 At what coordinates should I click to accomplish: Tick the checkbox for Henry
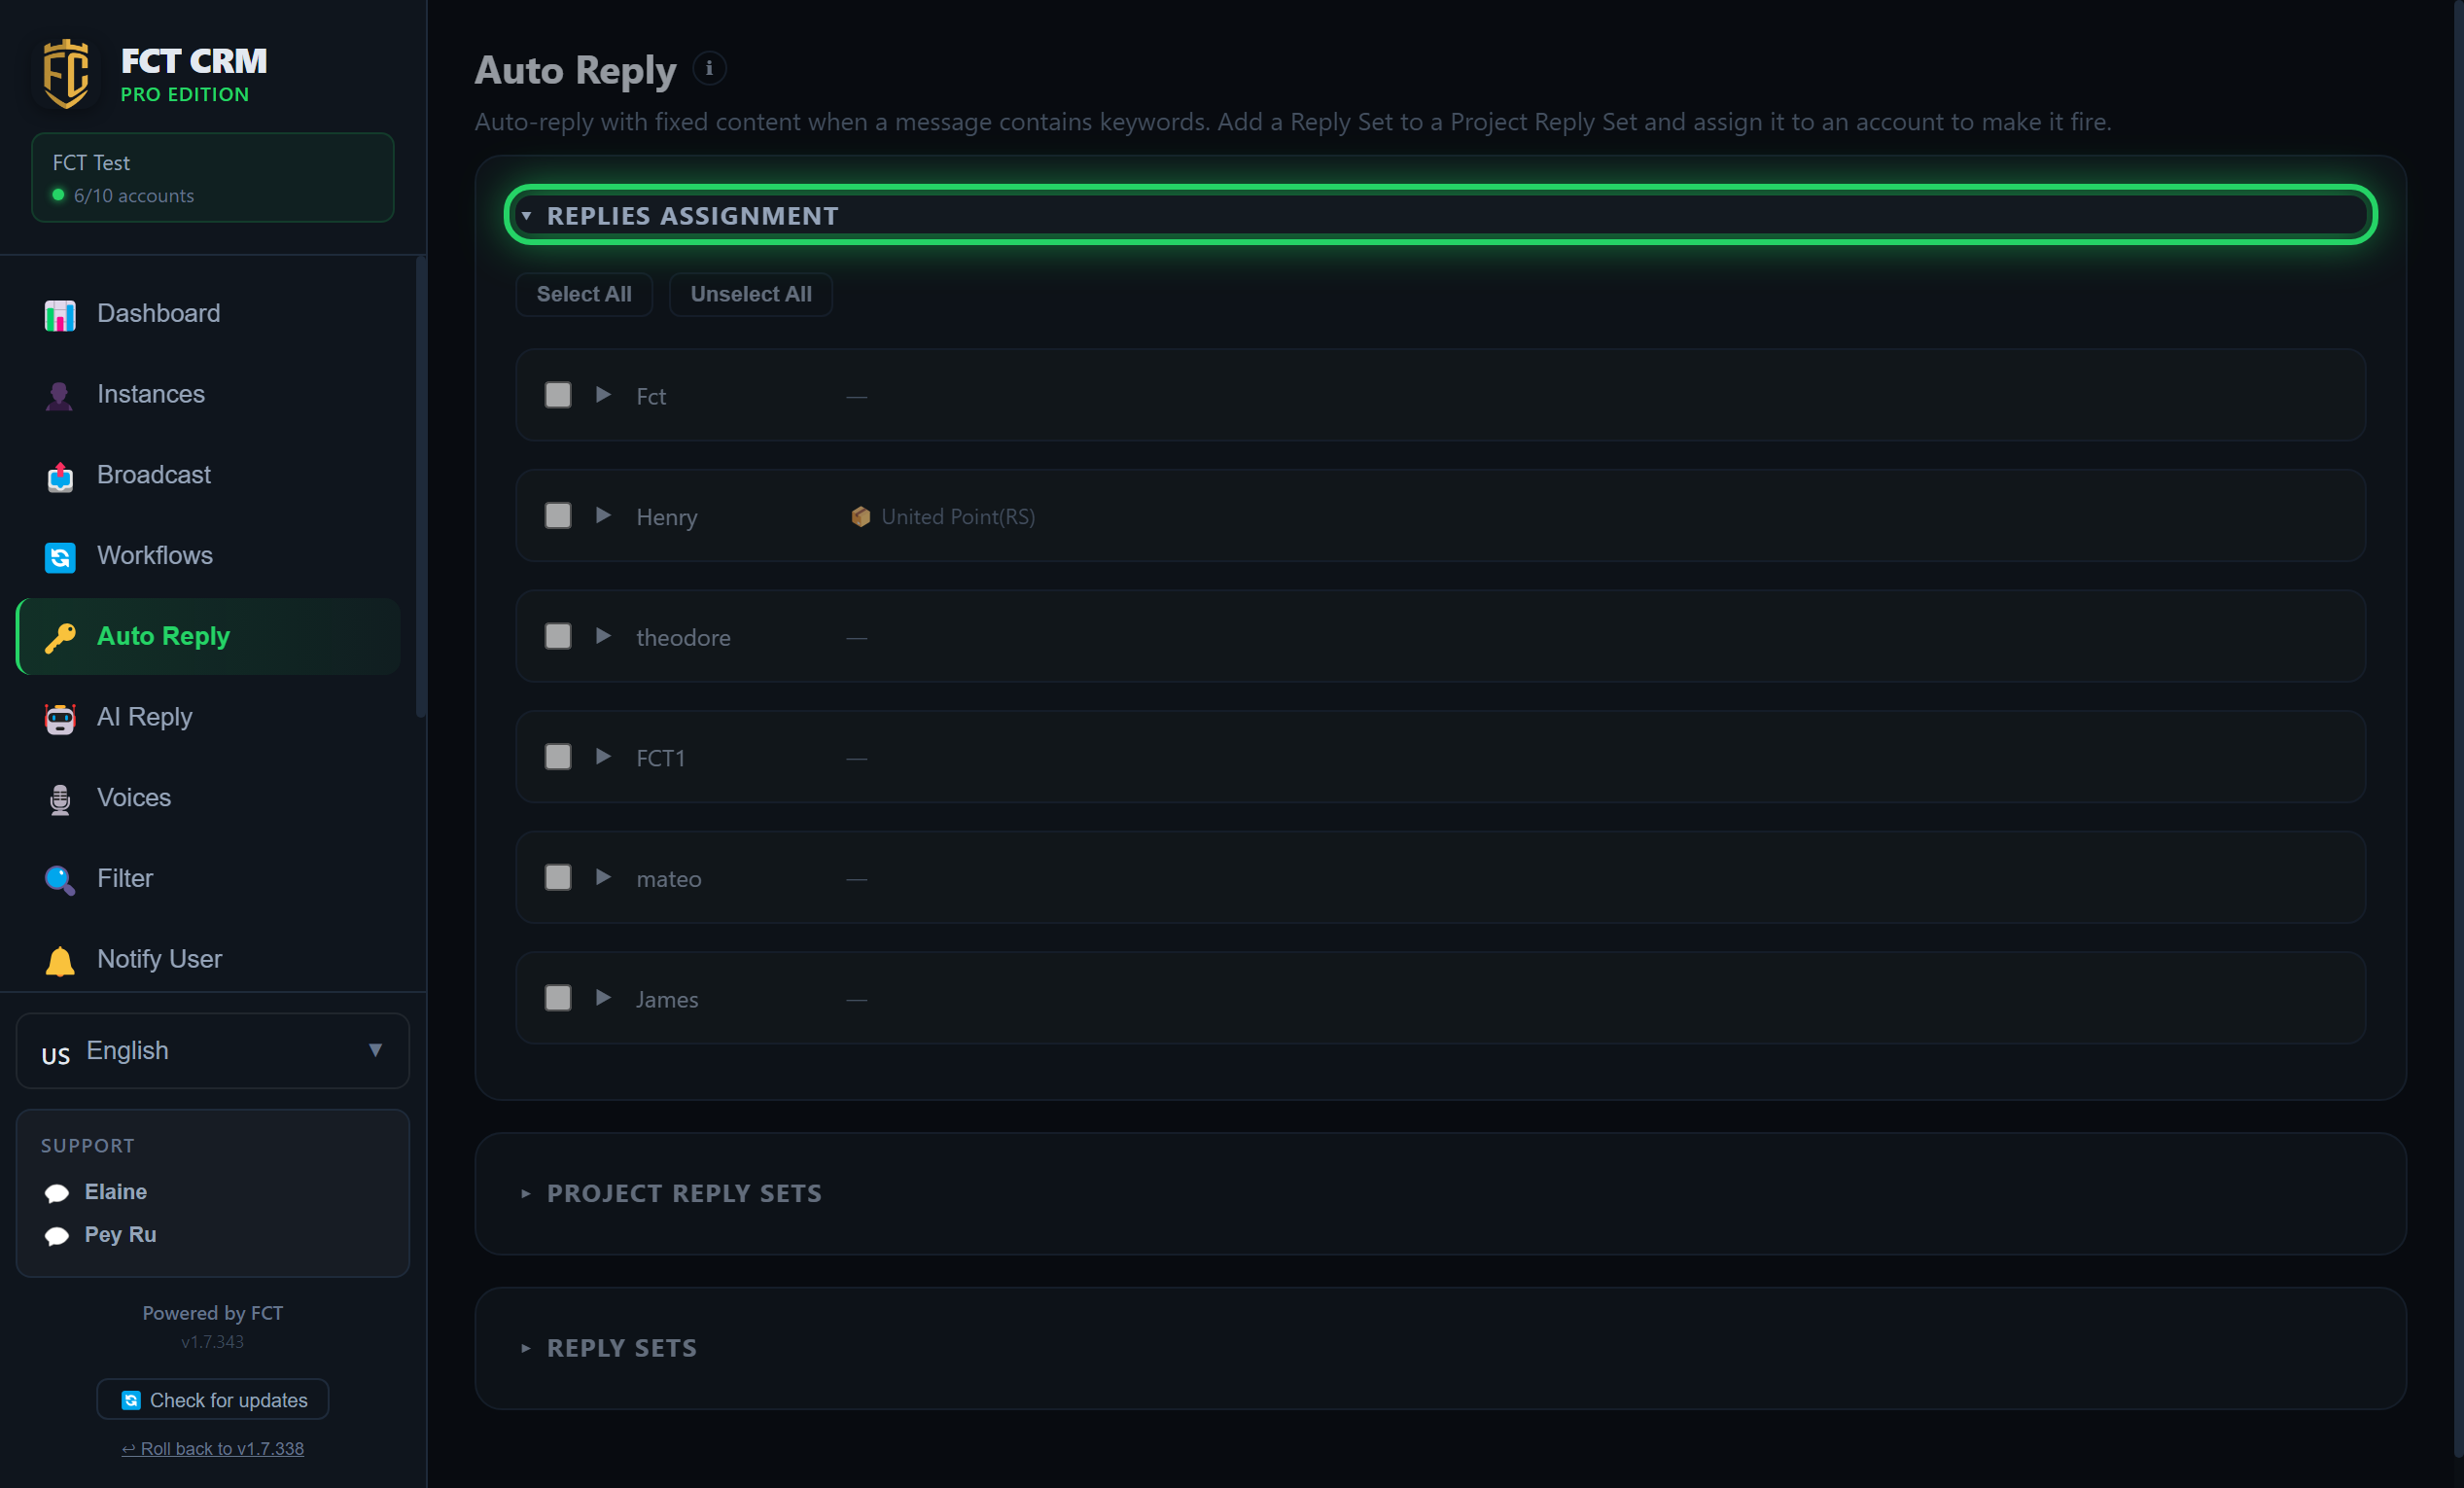click(558, 516)
